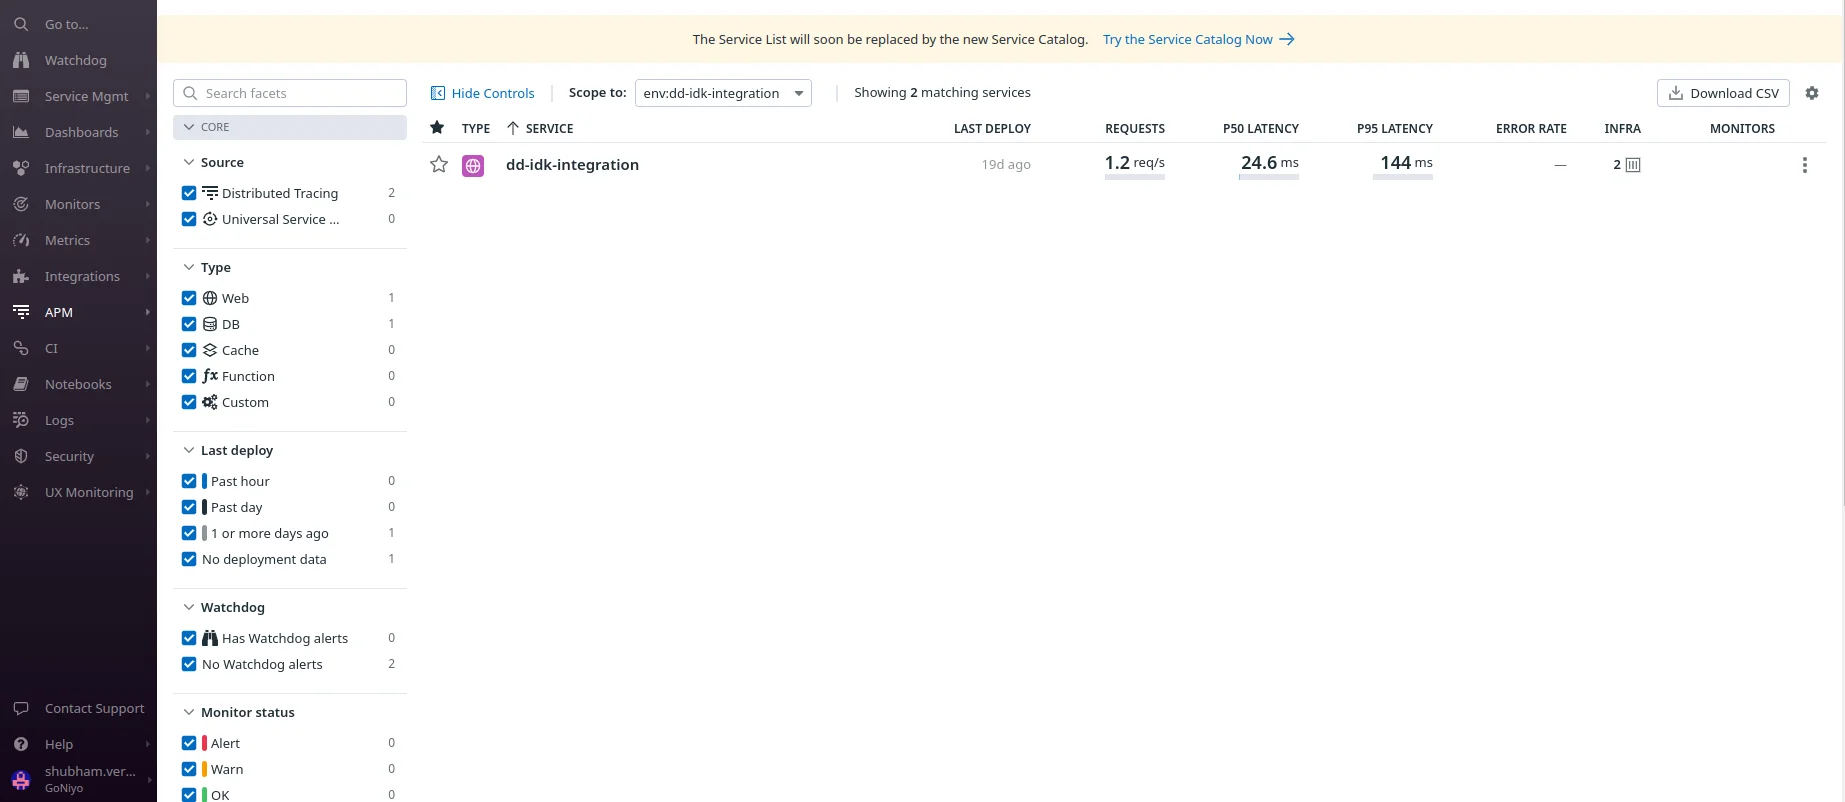Click the Service Mgmt sidebar icon

click(x=21, y=96)
